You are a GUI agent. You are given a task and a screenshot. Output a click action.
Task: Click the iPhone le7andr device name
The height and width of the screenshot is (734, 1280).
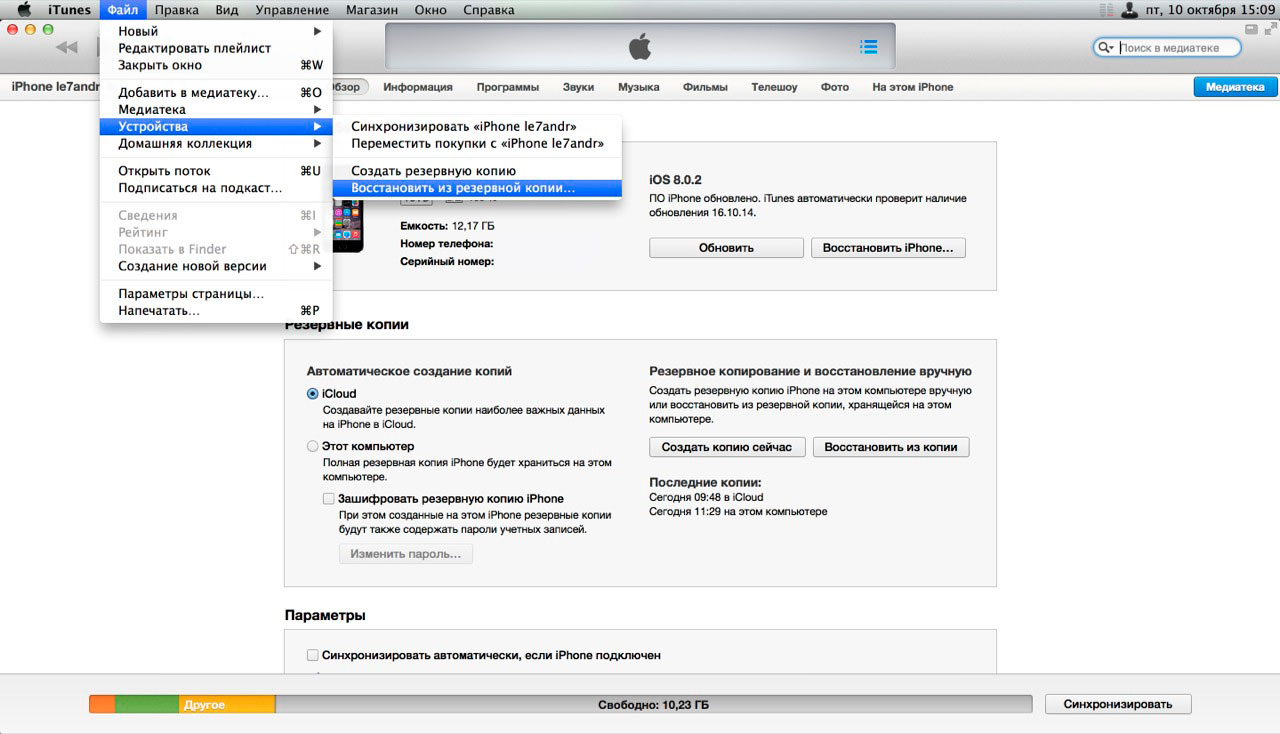pos(56,87)
